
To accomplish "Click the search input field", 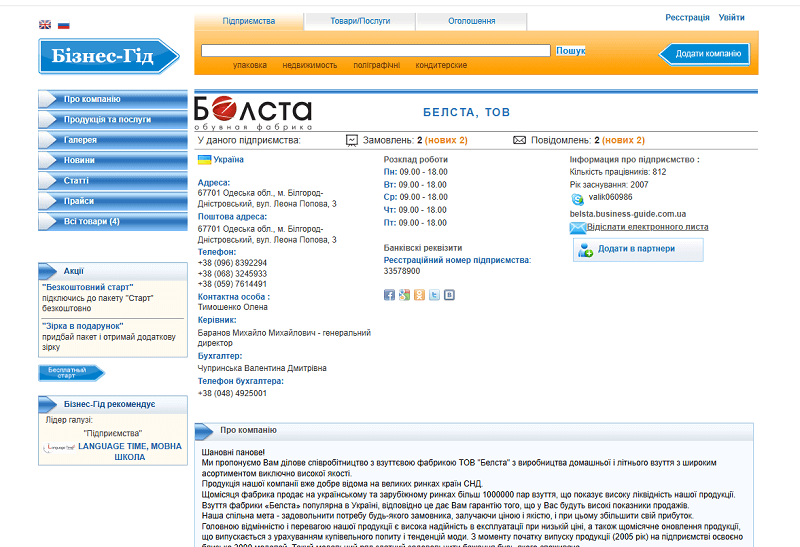I will tap(376, 51).
